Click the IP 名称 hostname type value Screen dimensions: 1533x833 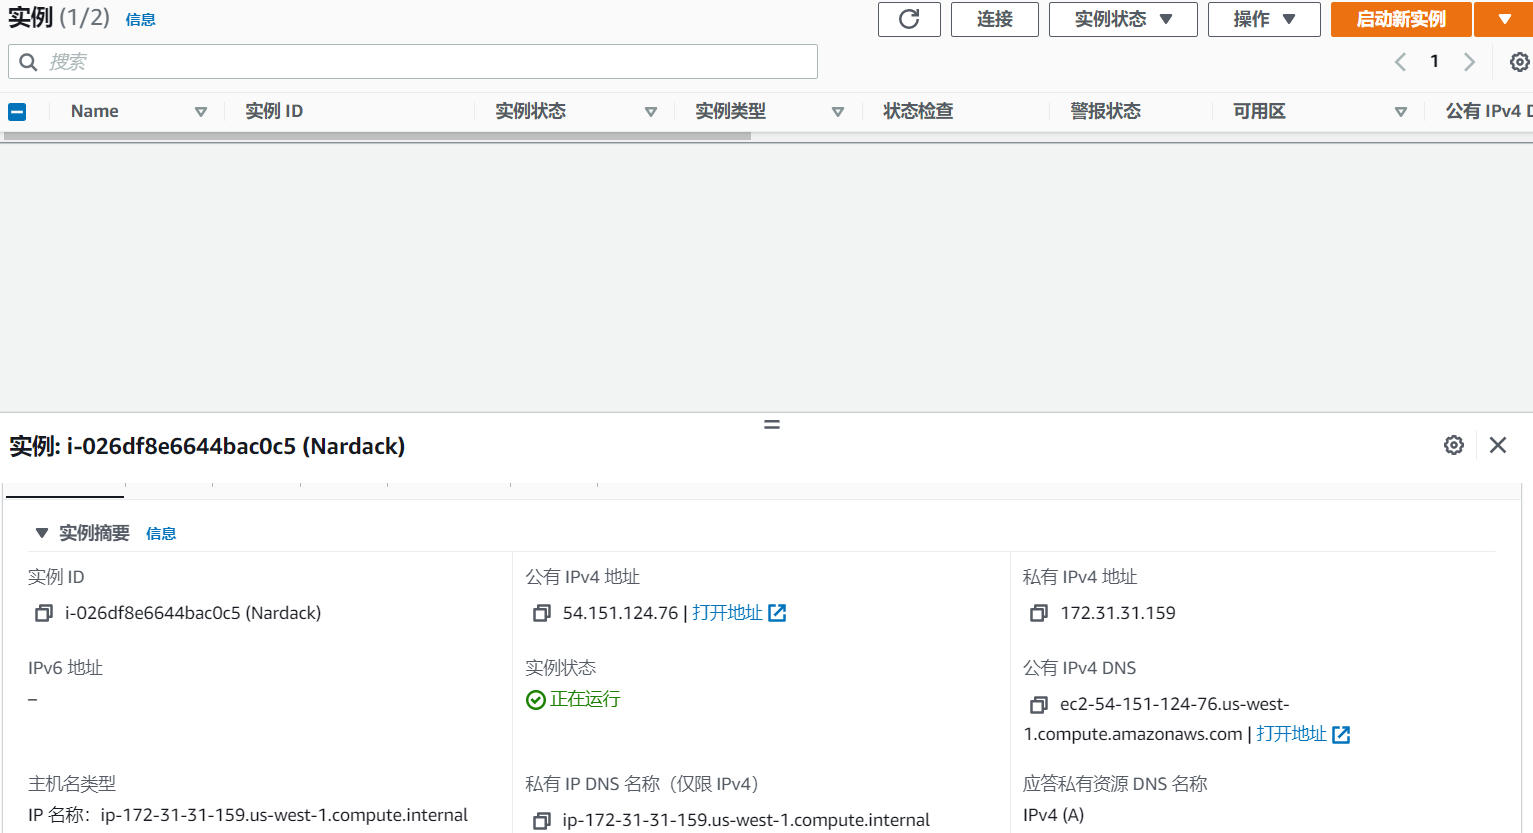248,815
